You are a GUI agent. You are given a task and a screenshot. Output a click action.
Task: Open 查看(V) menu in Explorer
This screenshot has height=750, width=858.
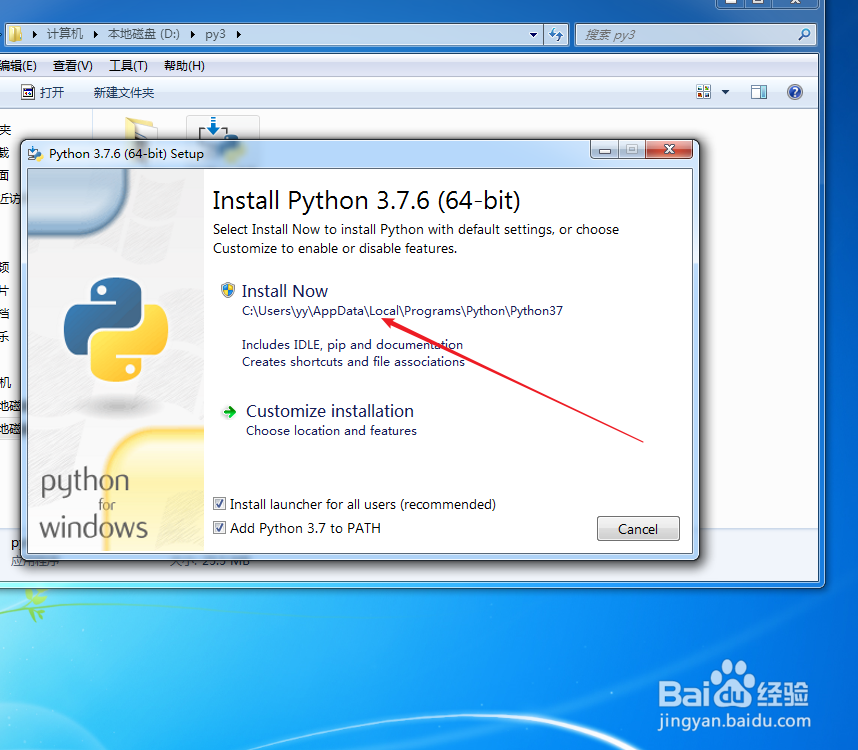click(72, 66)
